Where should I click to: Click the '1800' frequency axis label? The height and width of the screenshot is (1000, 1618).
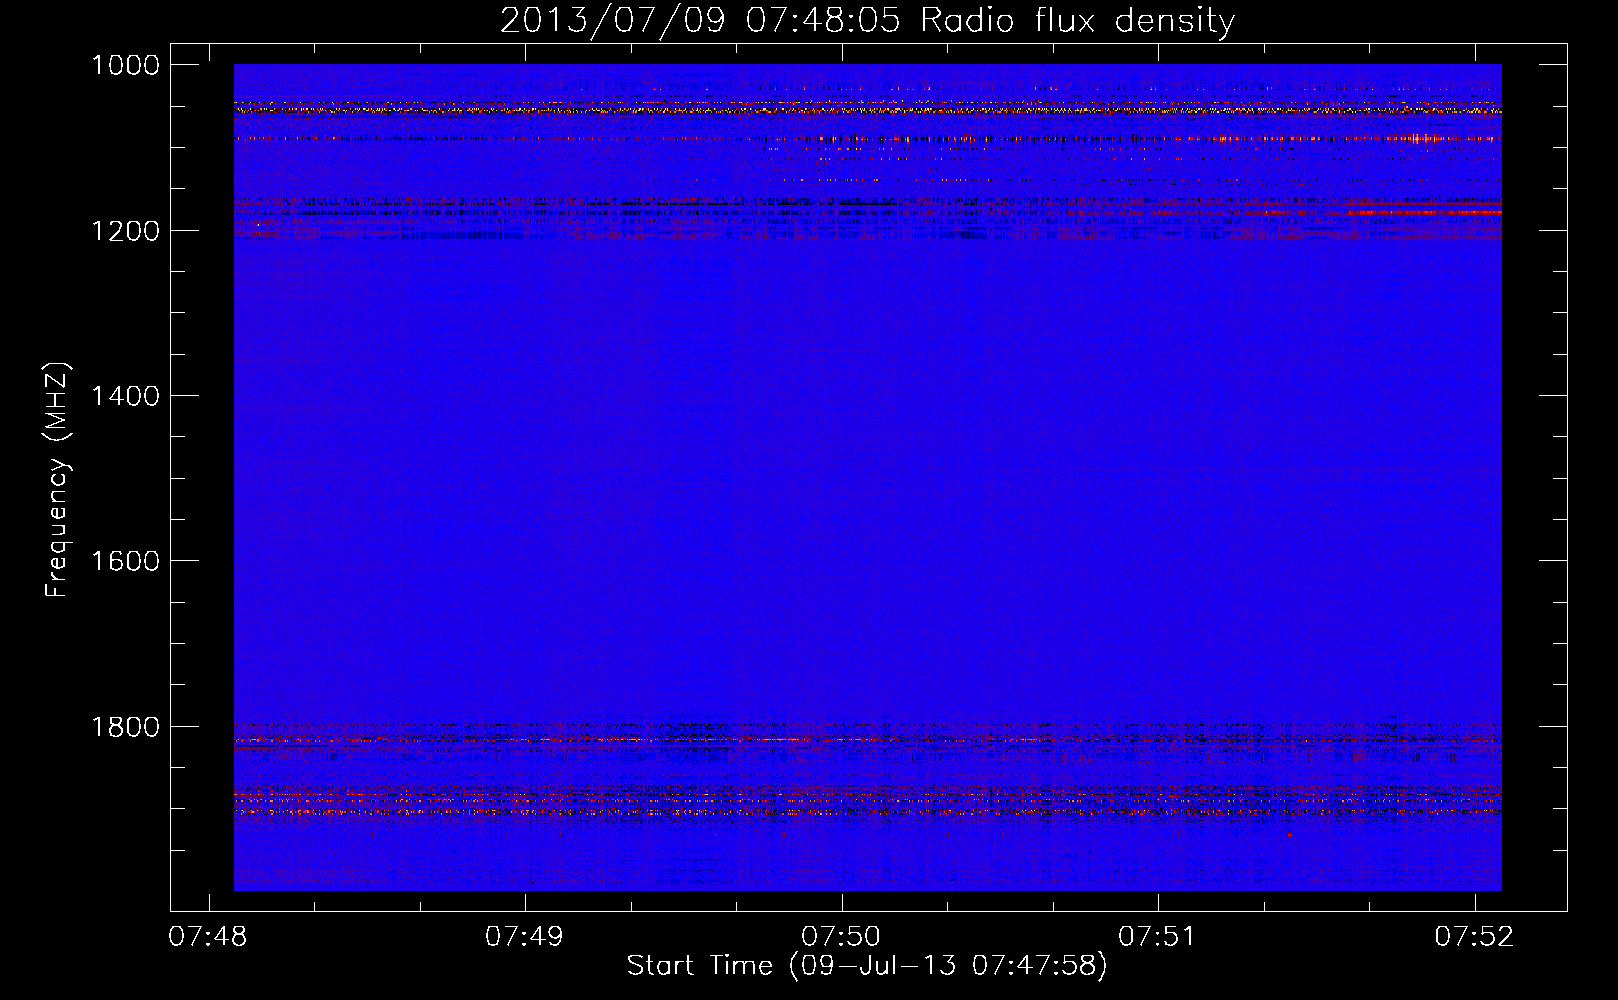125,726
